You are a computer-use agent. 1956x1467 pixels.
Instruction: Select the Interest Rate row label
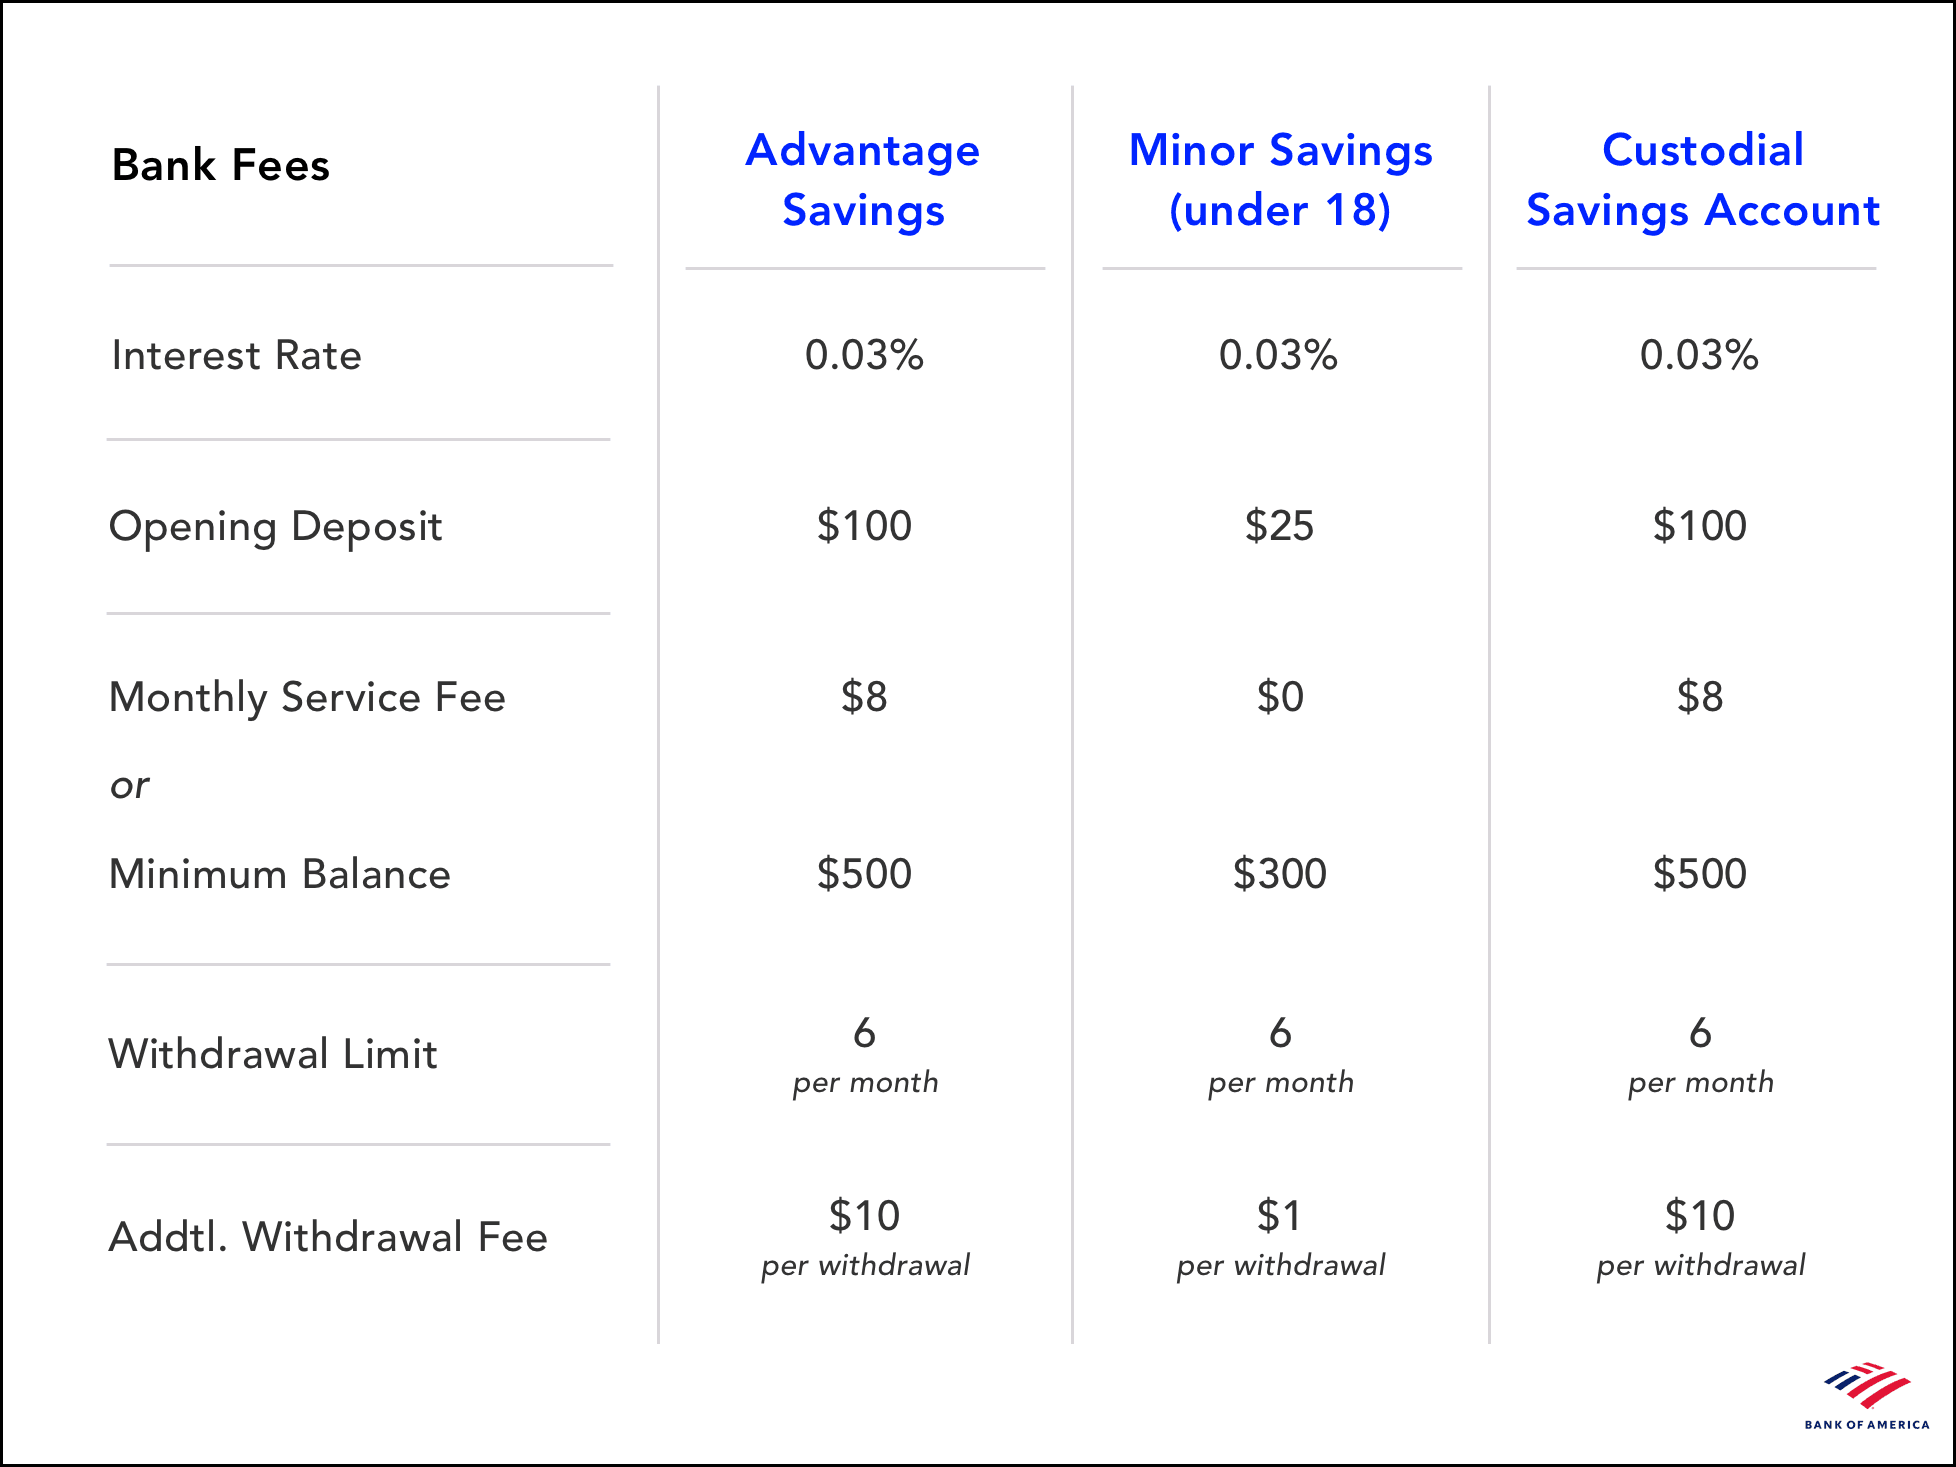[x=236, y=355]
